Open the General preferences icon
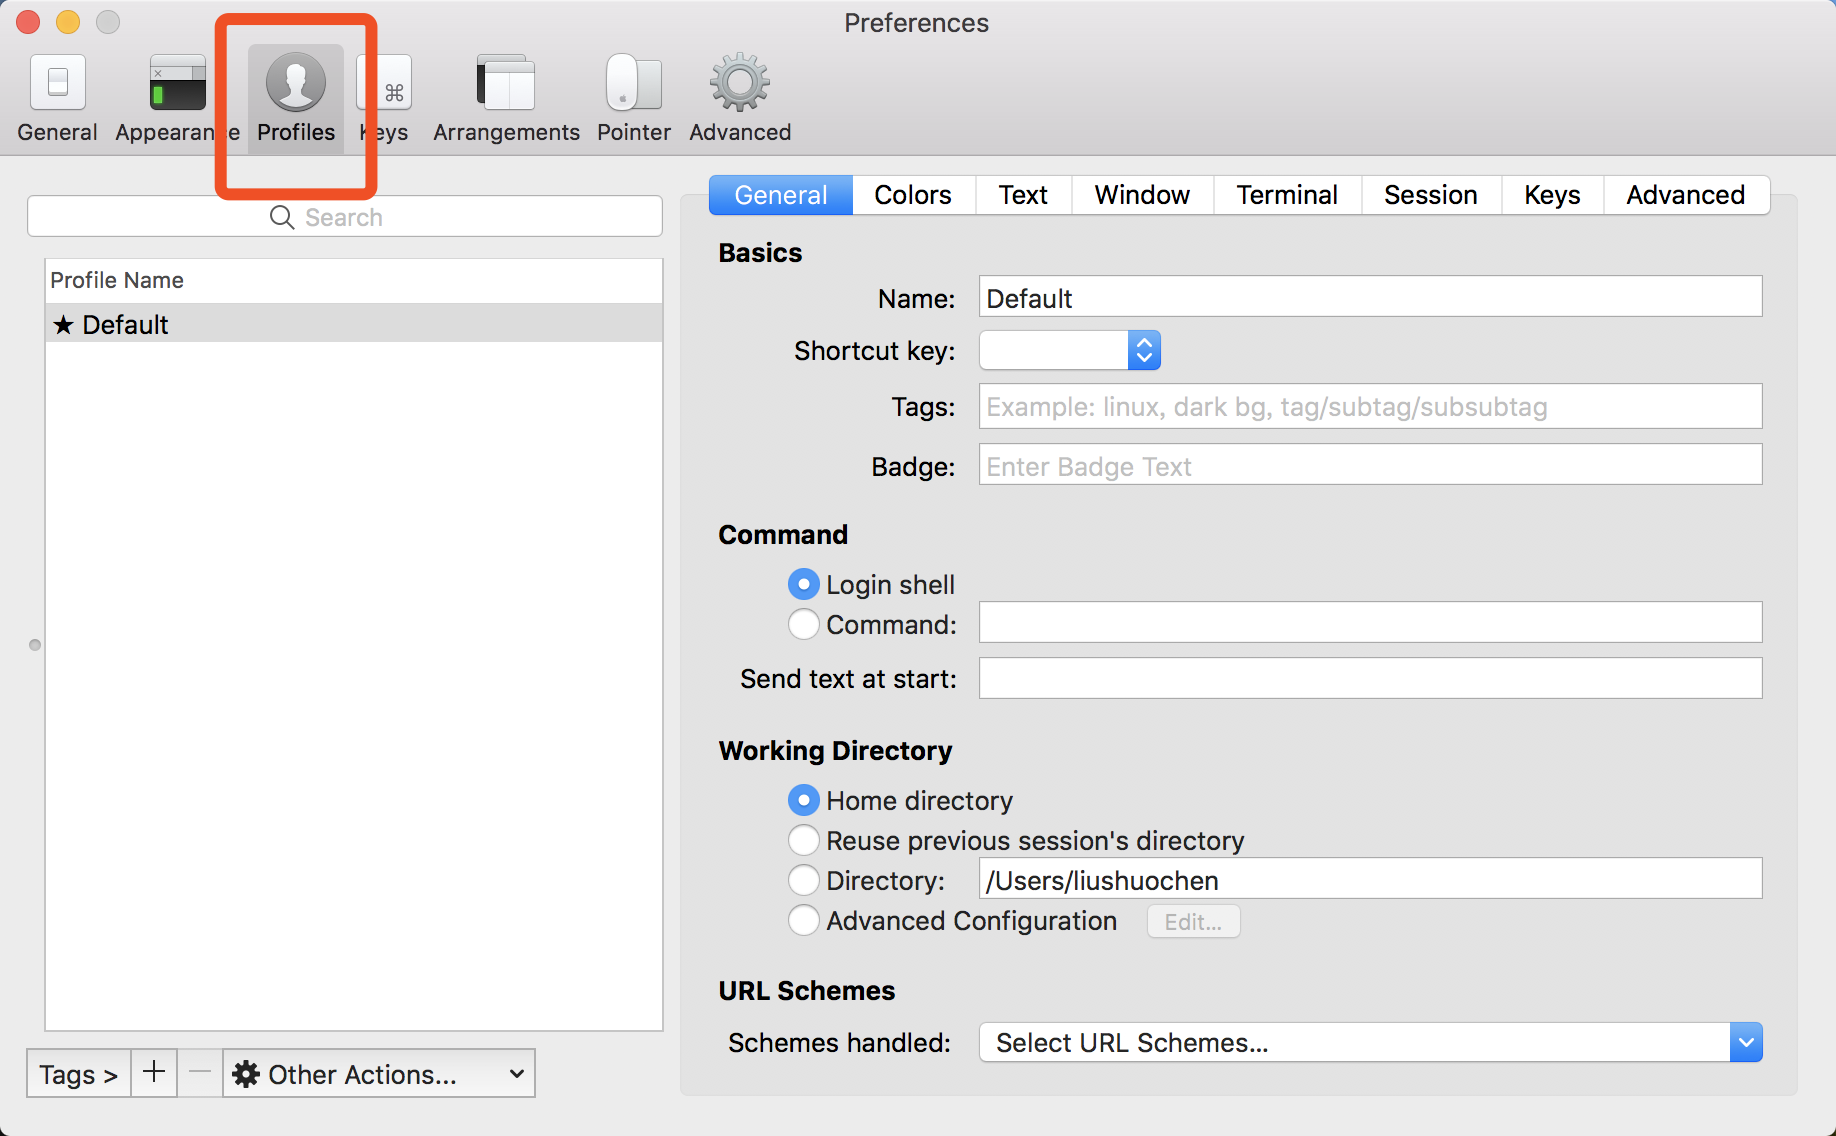The width and height of the screenshot is (1836, 1136). point(57,95)
